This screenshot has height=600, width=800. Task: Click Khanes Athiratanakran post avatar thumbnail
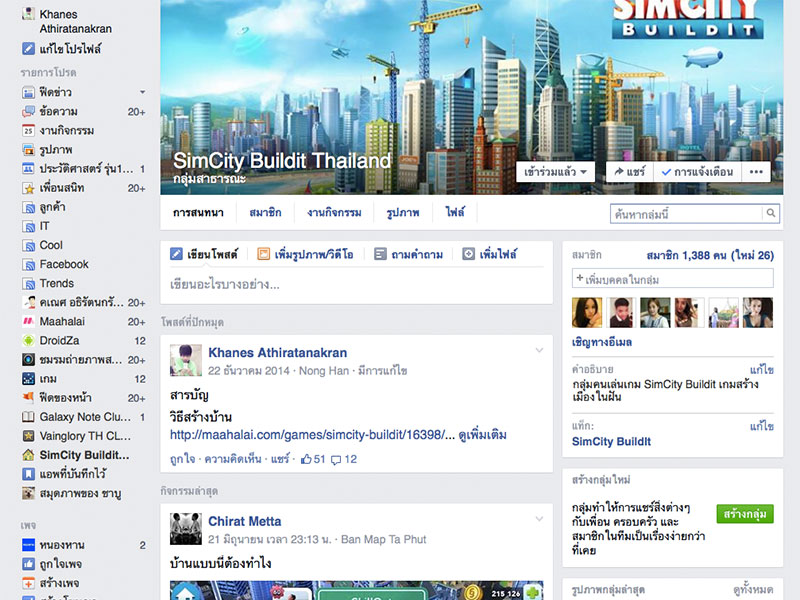pos(186,360)
